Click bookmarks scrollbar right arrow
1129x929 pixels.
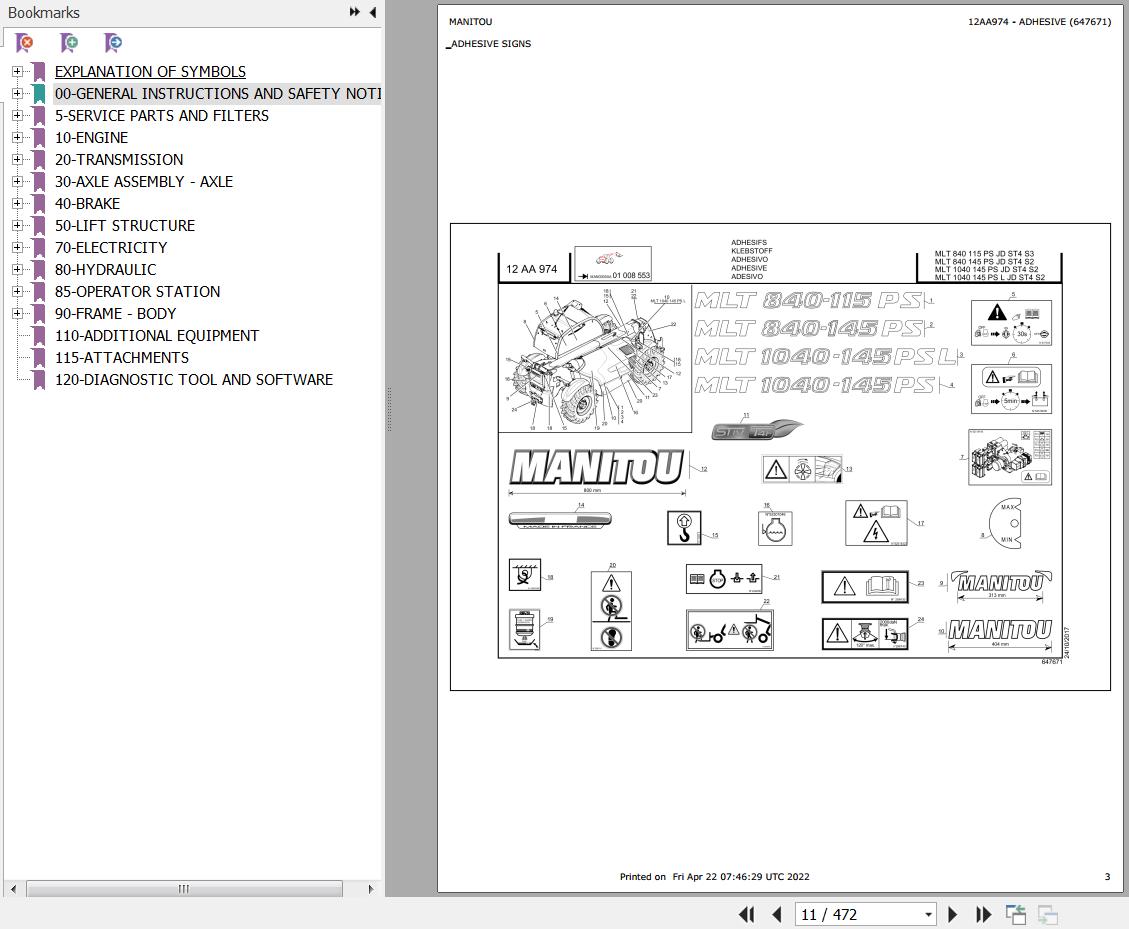click(x=371, y=889)
